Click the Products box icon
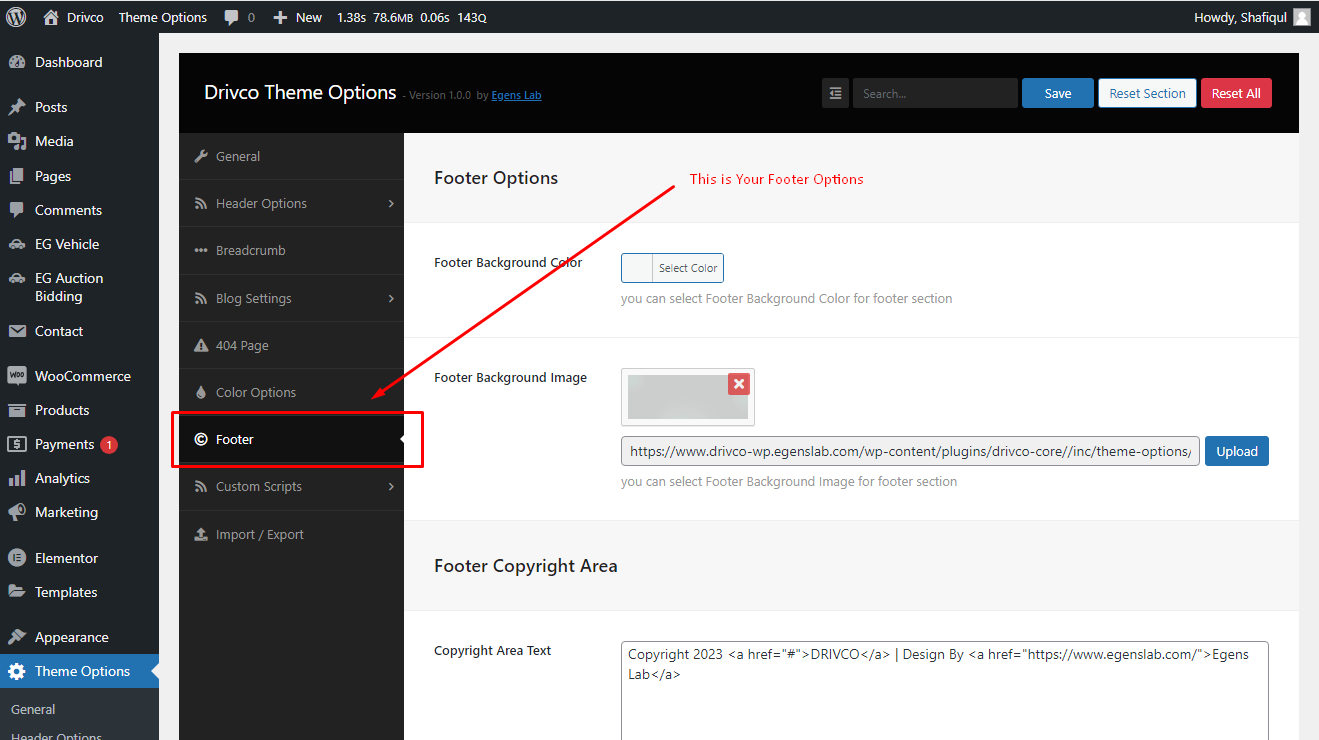This screenshot has width=1319, height=740. [16, 410]
